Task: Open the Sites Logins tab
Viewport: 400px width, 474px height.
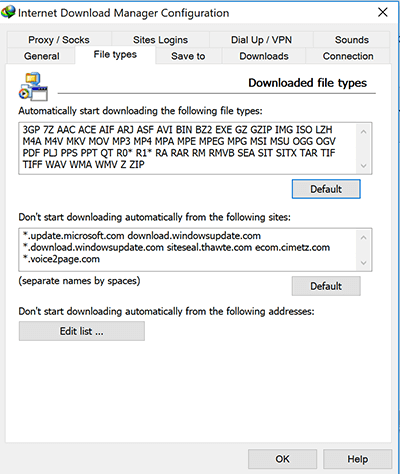Action: point(160,40)
